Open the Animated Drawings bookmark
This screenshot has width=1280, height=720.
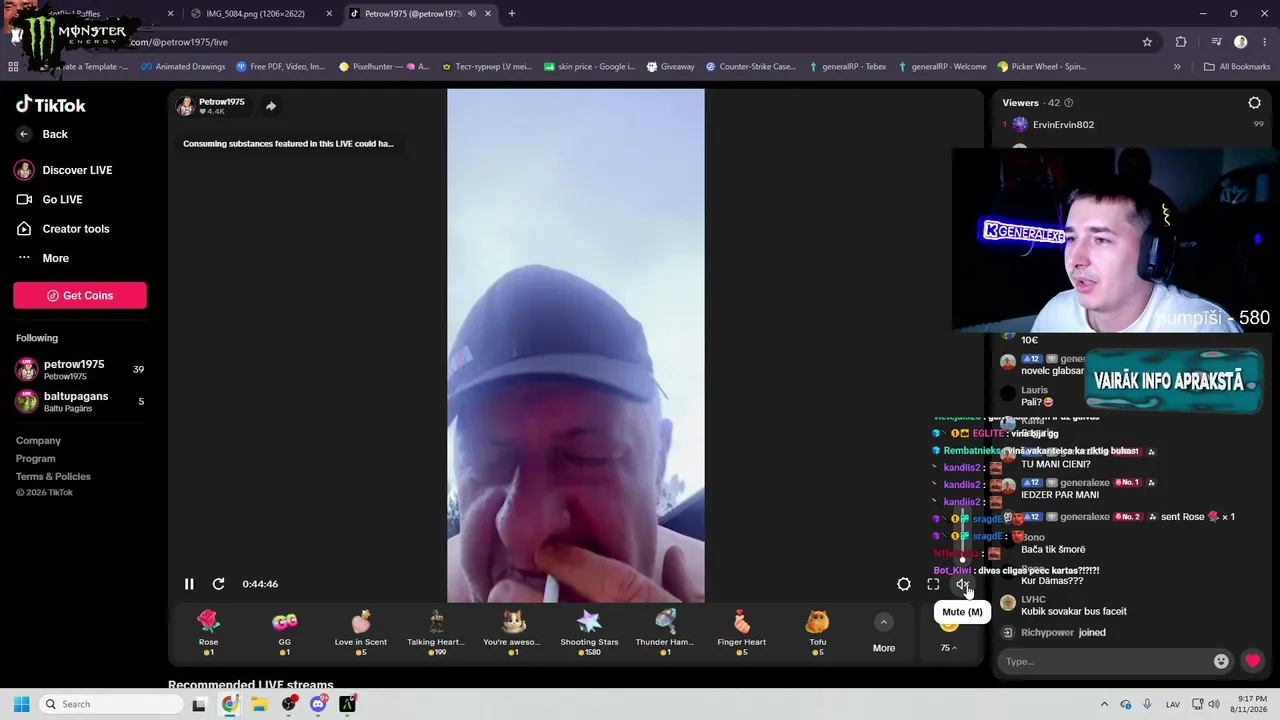click(x=183, y=67)
